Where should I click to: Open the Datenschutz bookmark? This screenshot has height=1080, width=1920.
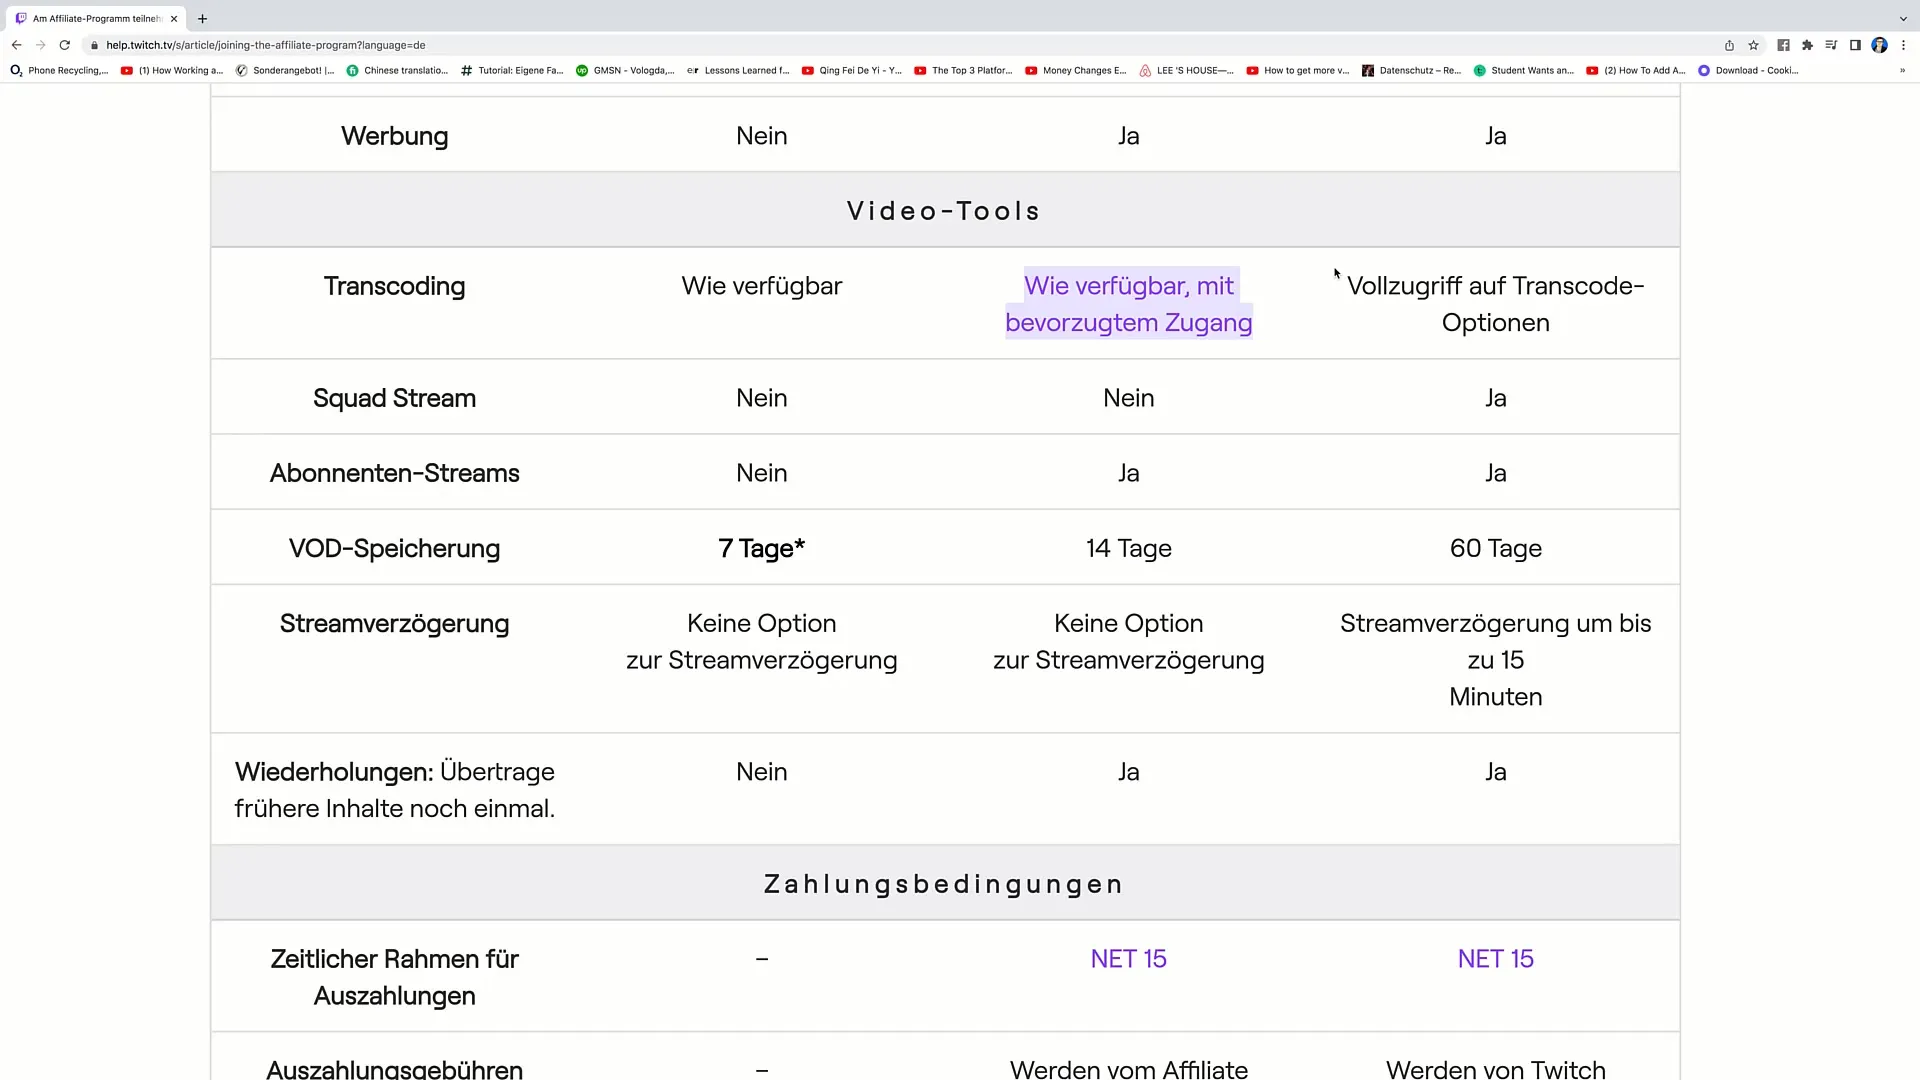click(x=1412, y=71)
